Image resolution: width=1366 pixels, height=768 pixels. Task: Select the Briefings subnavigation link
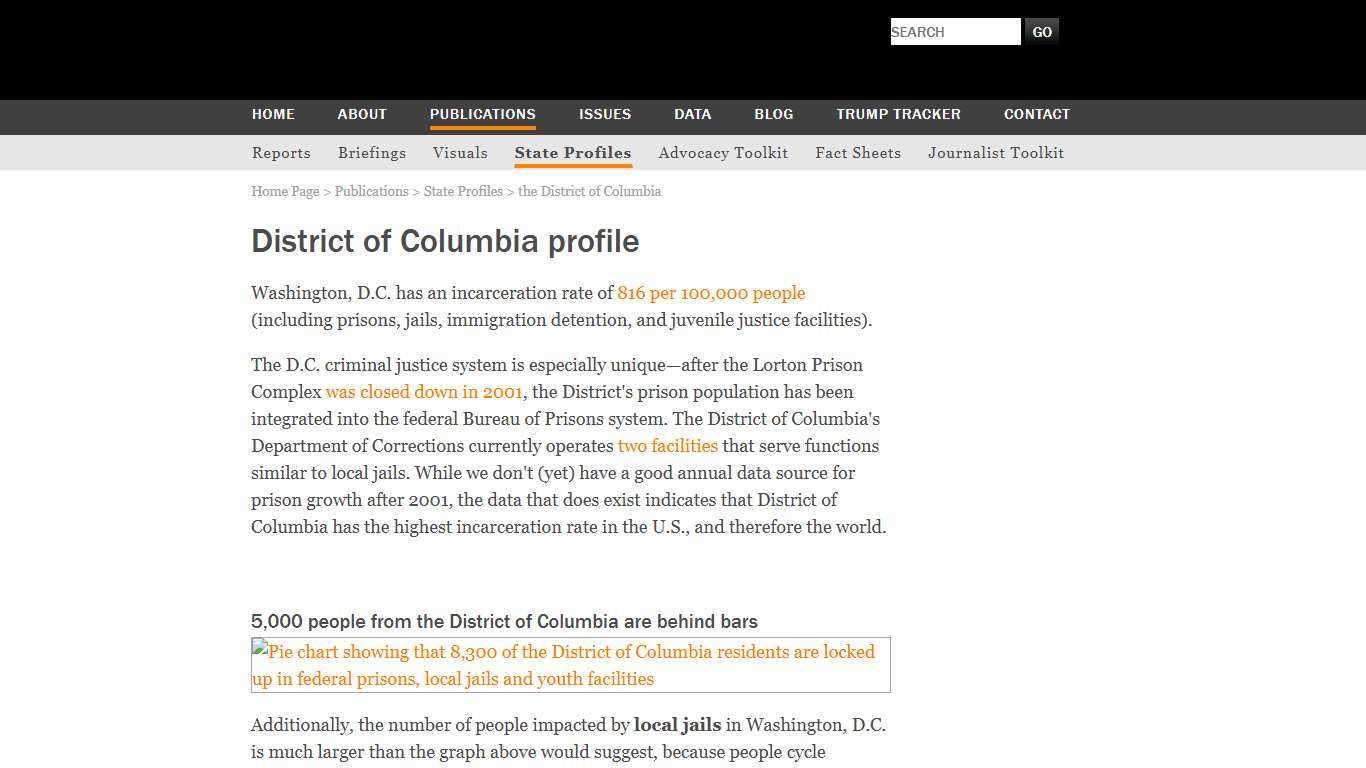click(x=372, y=152)
